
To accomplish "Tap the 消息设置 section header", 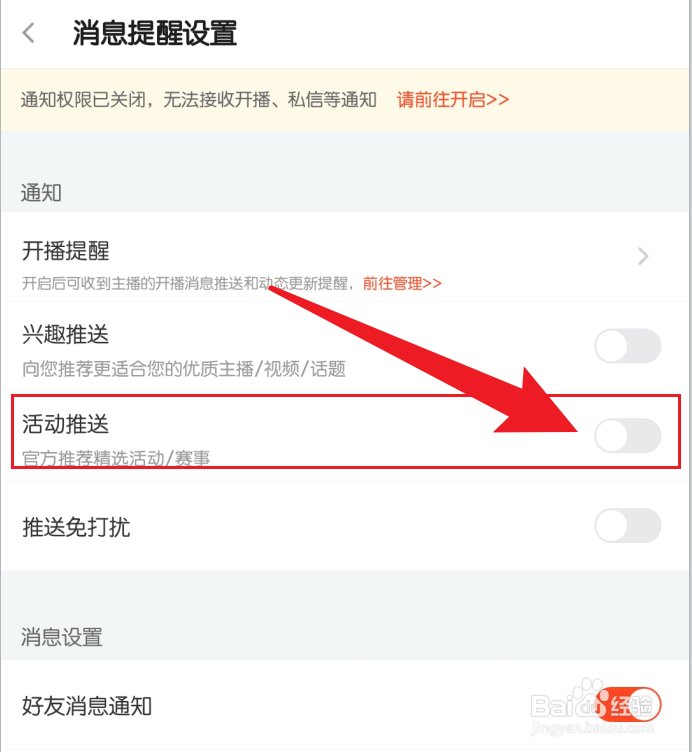I will pyautogui.click(x=61, y=637).
